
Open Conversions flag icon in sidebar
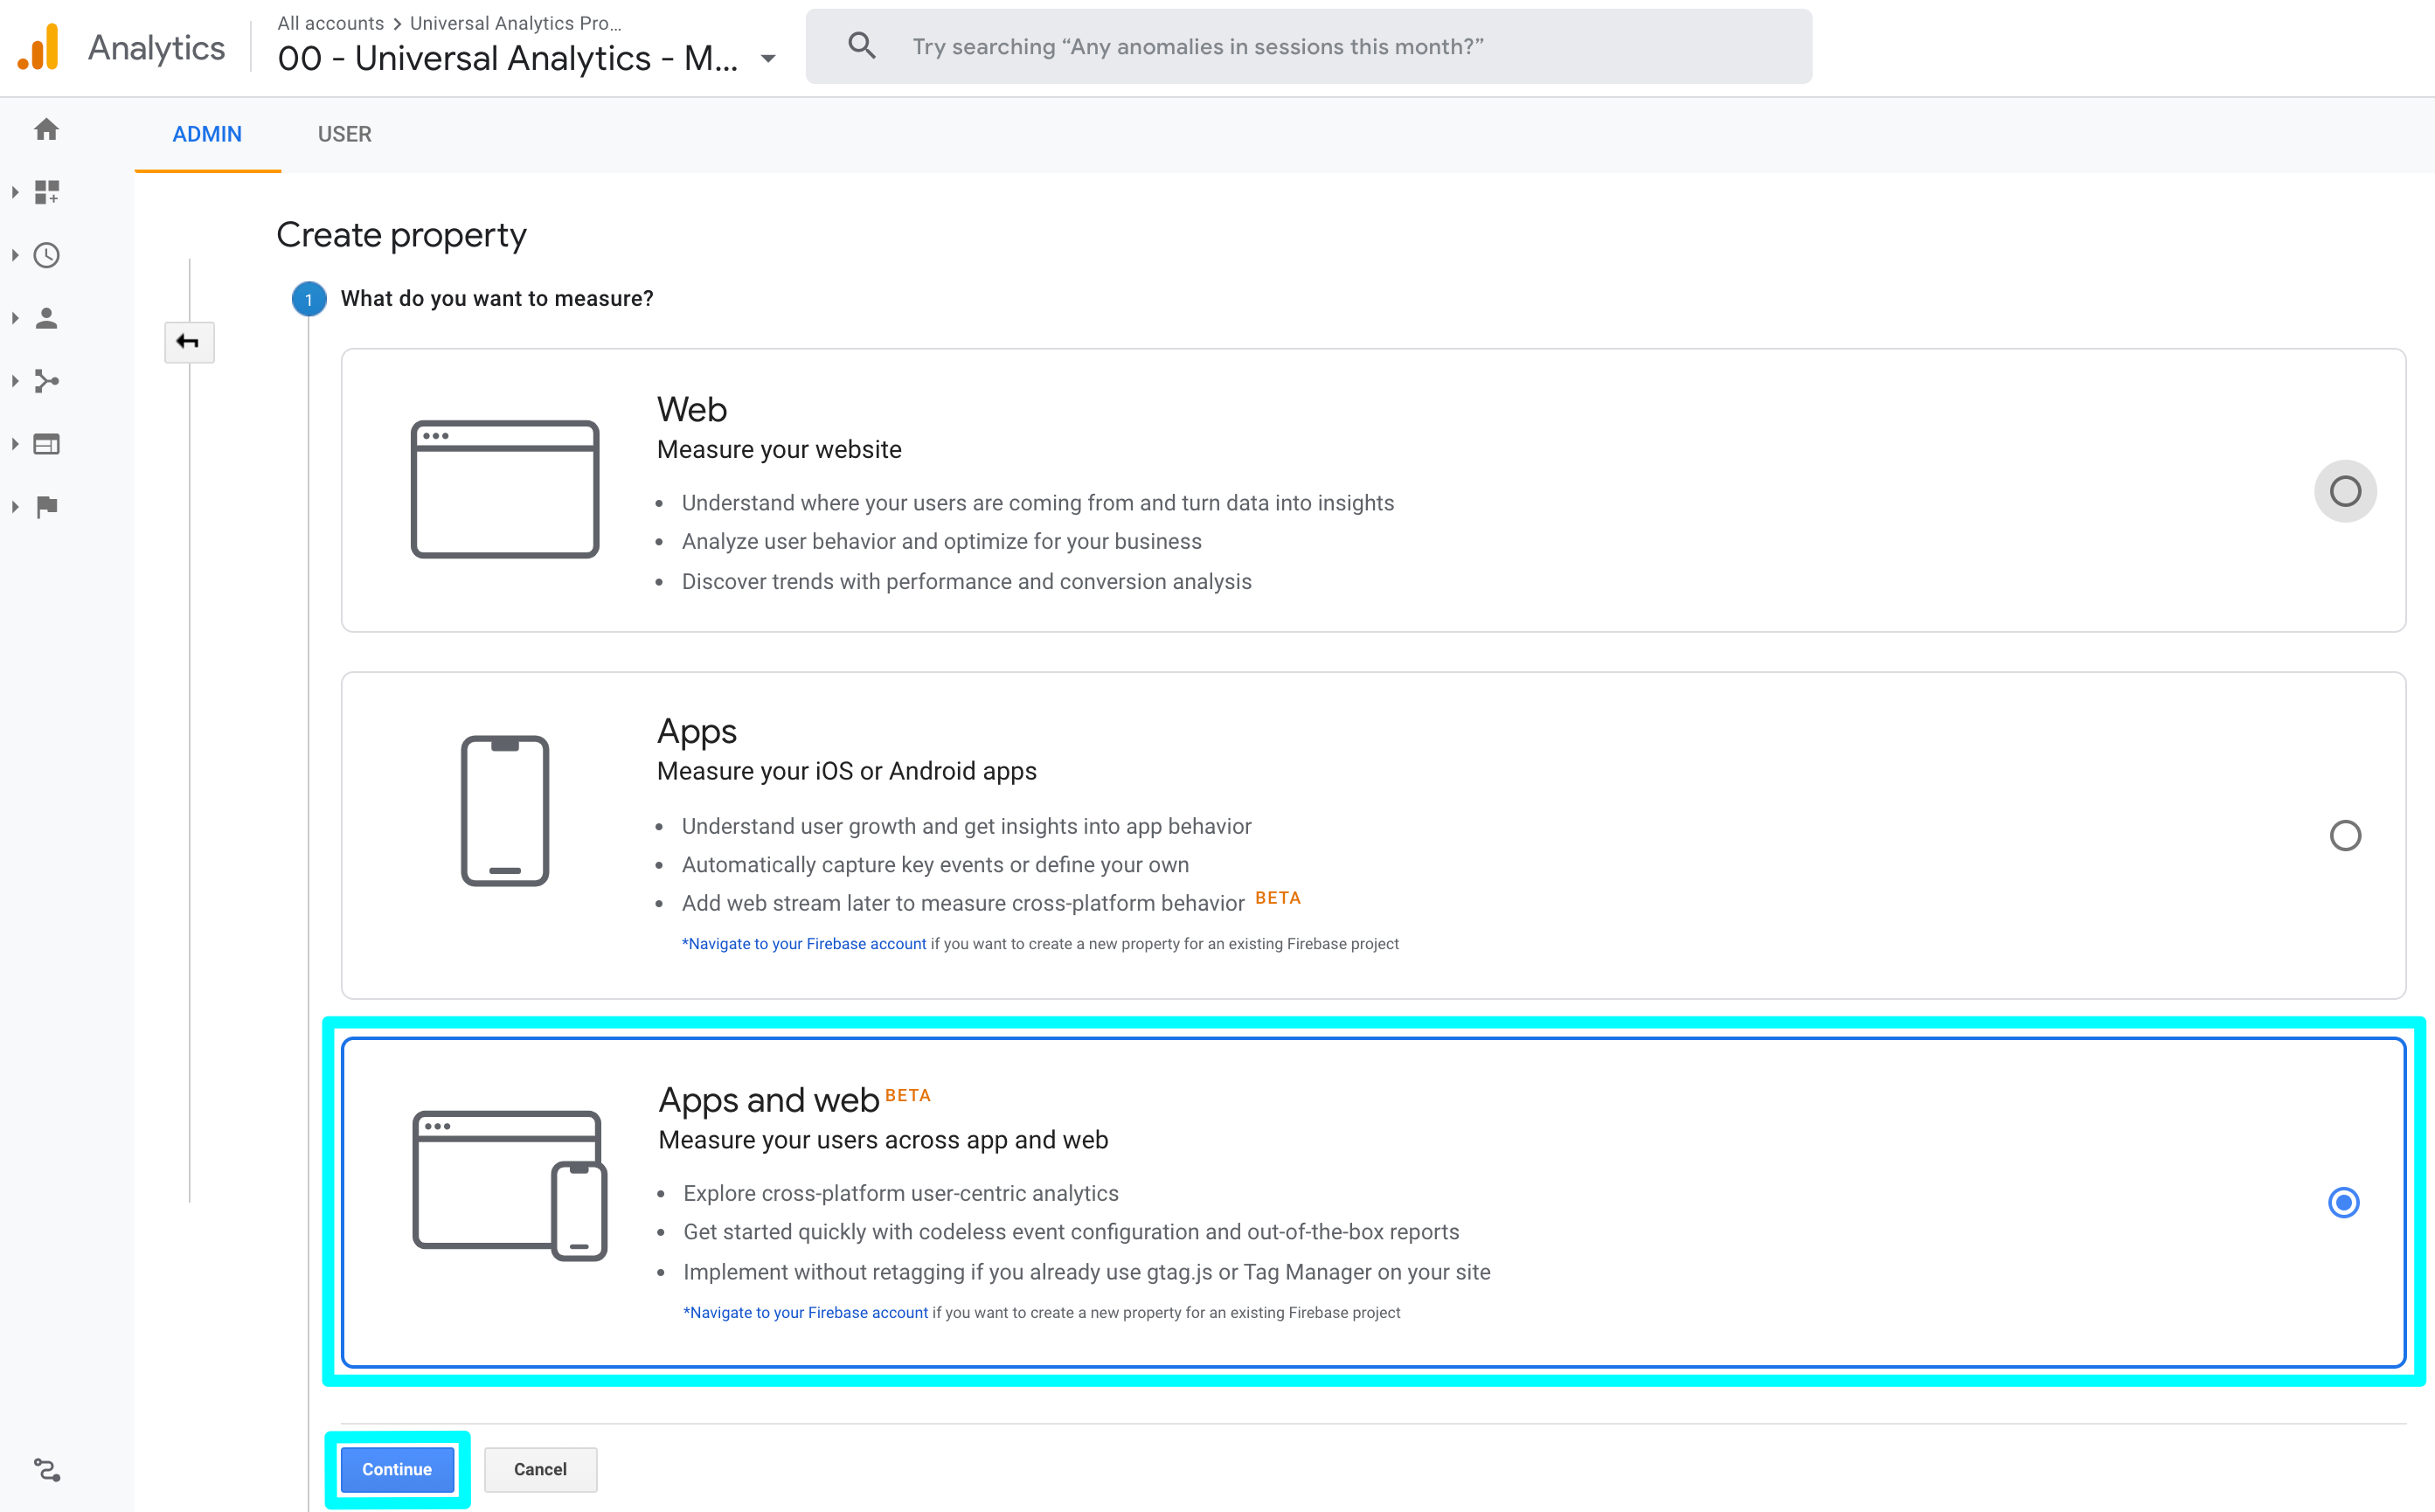[x=46, y=507]
